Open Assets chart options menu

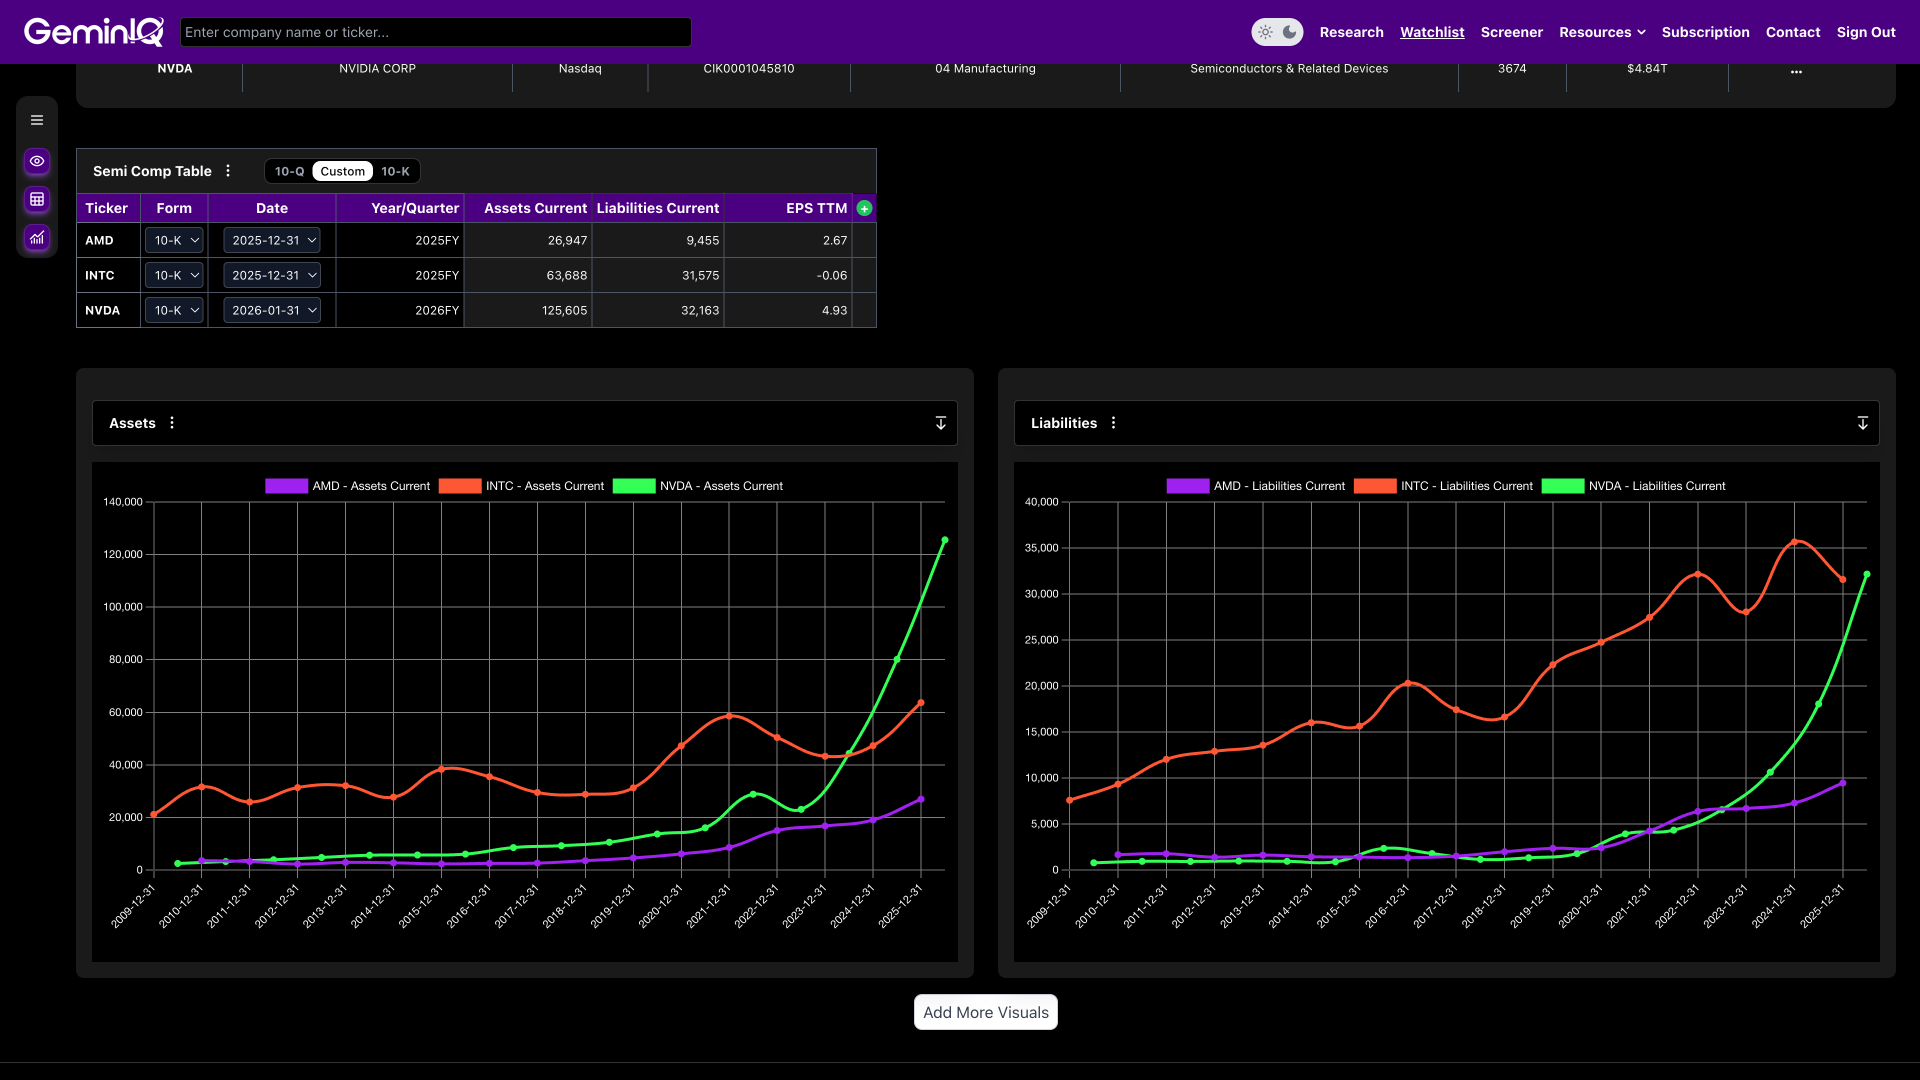pos(172,423)
